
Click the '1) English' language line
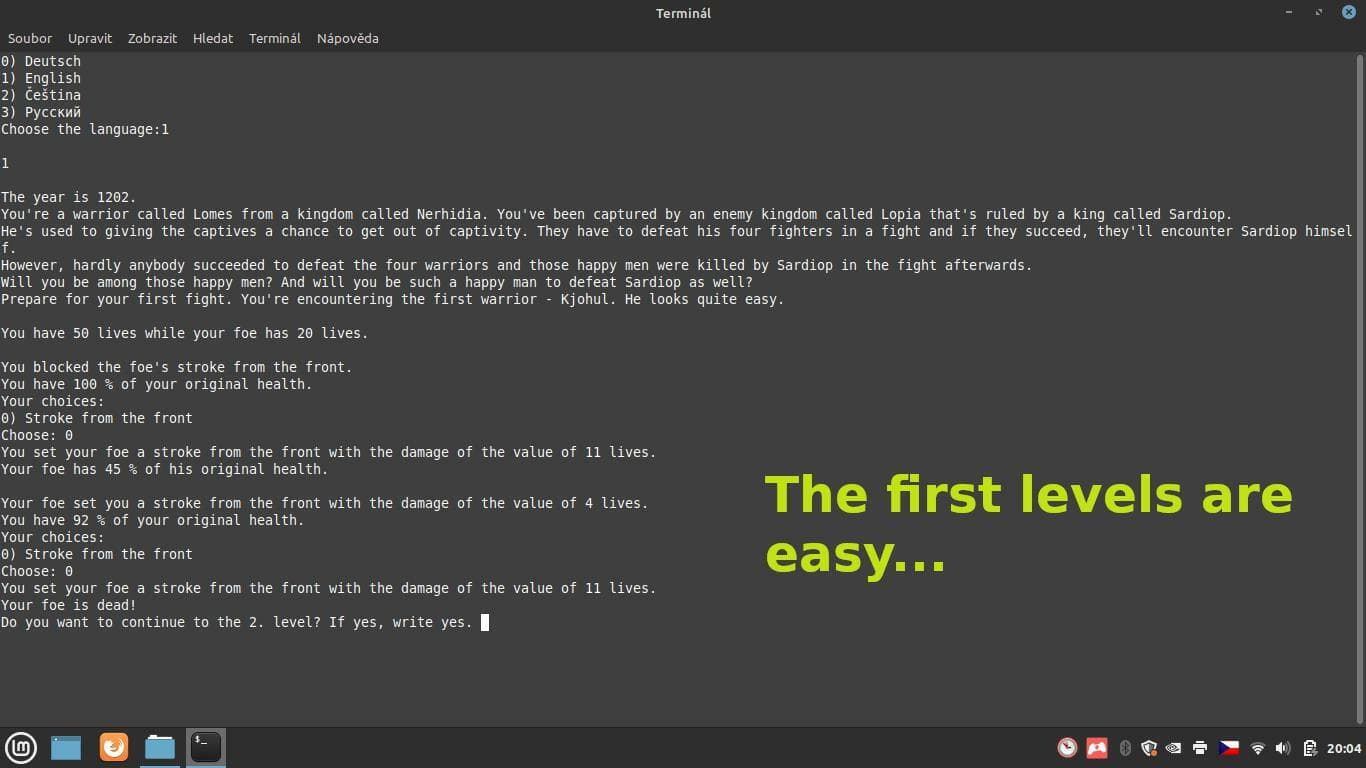pos(41,78)
